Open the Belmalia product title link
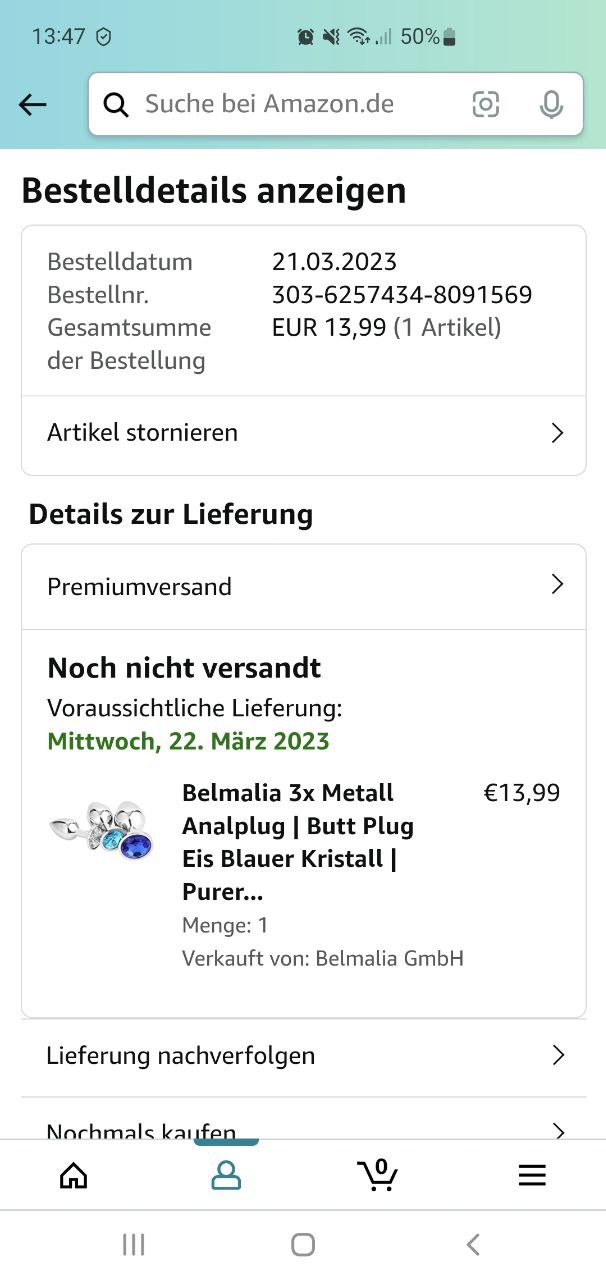This screenshot has width=606, height=1280. click(x=298, y=842)
